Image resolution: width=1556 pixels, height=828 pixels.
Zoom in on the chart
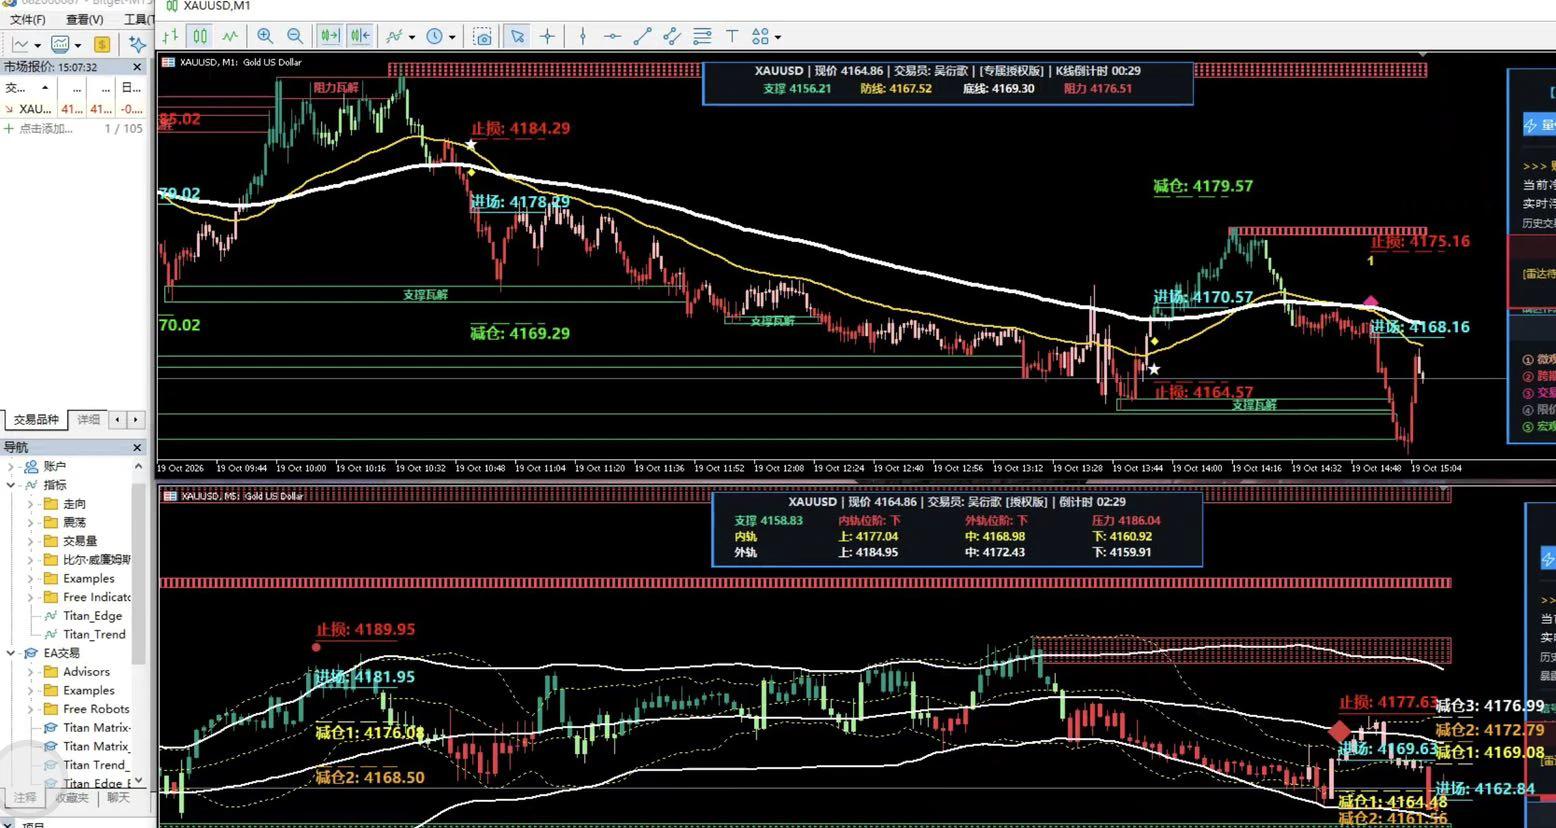[x=265, y=36]
